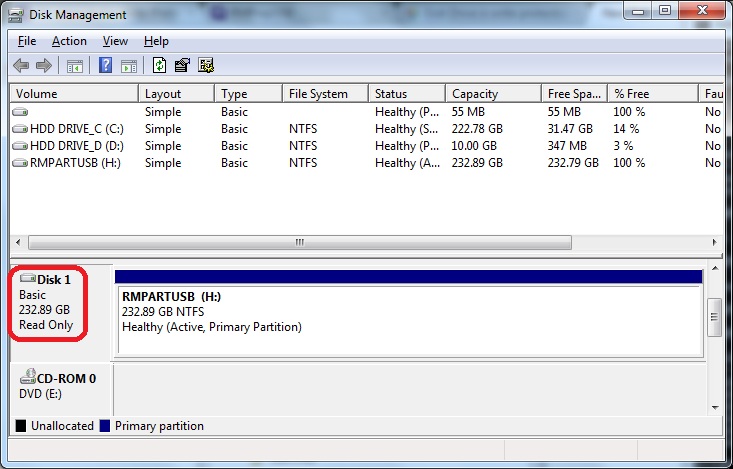The height and width of the screenshot is (469, 733).
Task: Click vertical scrollbar up arrow in disk pane
Action: pyautogui.click(x=715, y=268)
